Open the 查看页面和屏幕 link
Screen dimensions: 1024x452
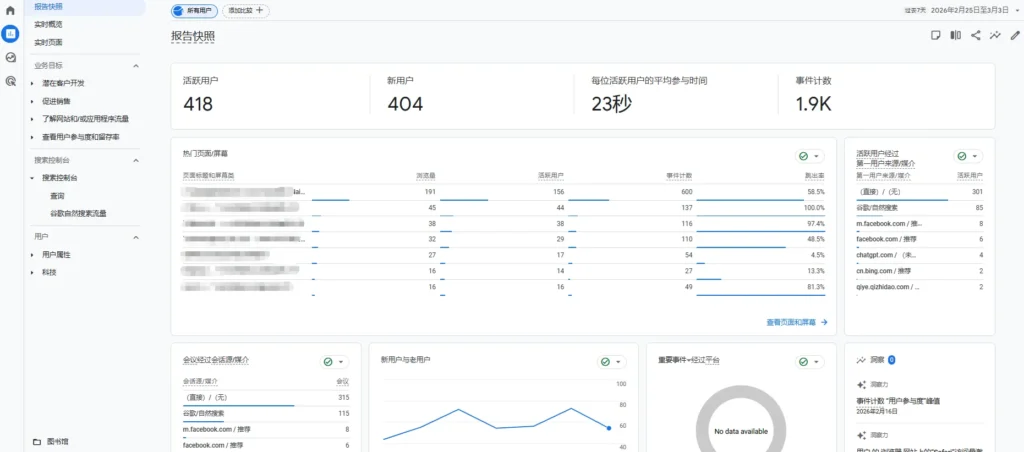pyautogui.click(x=797, y=322)
